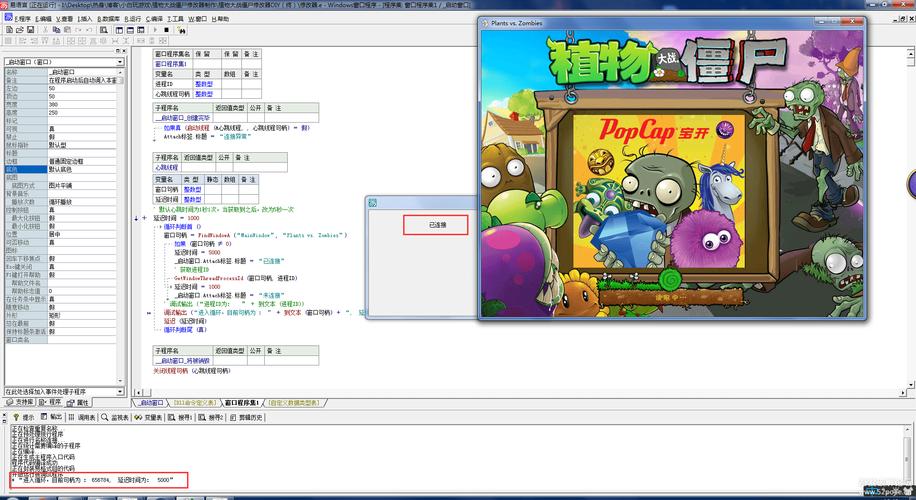The image size is (916, 500).
Task: Click the _启动窗口_将被销毁 subroutine name
Action: [x=183, y=361]
